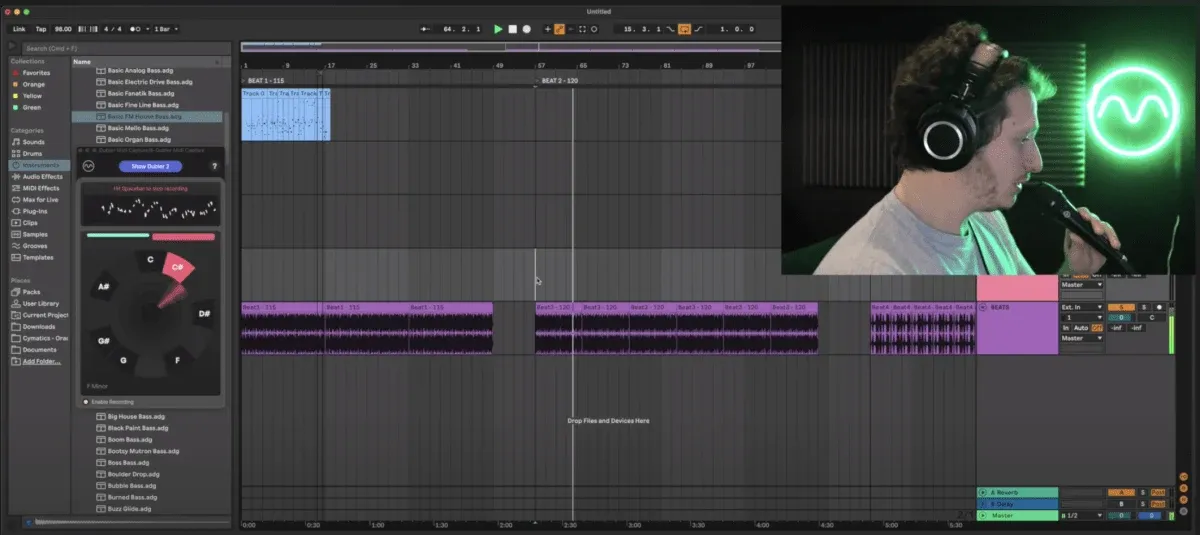Open Current Project in Places

point(42,315)
